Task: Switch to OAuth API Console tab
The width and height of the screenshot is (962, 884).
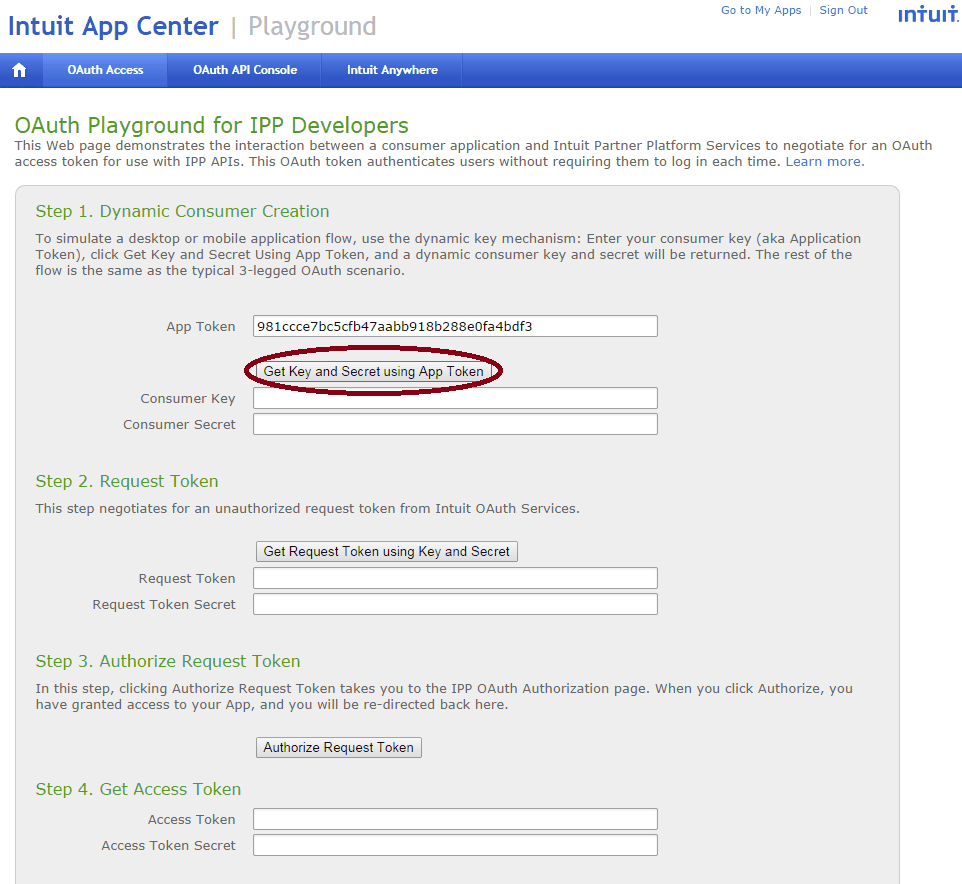Action: 245,71
